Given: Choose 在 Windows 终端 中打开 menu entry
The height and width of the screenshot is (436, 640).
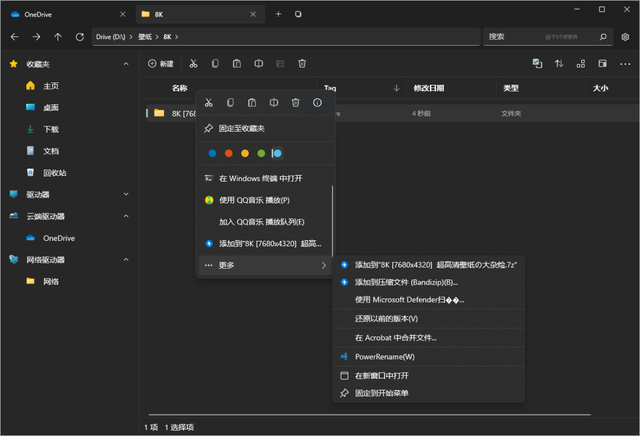Looking at the screenshot, I should (260, 178).
